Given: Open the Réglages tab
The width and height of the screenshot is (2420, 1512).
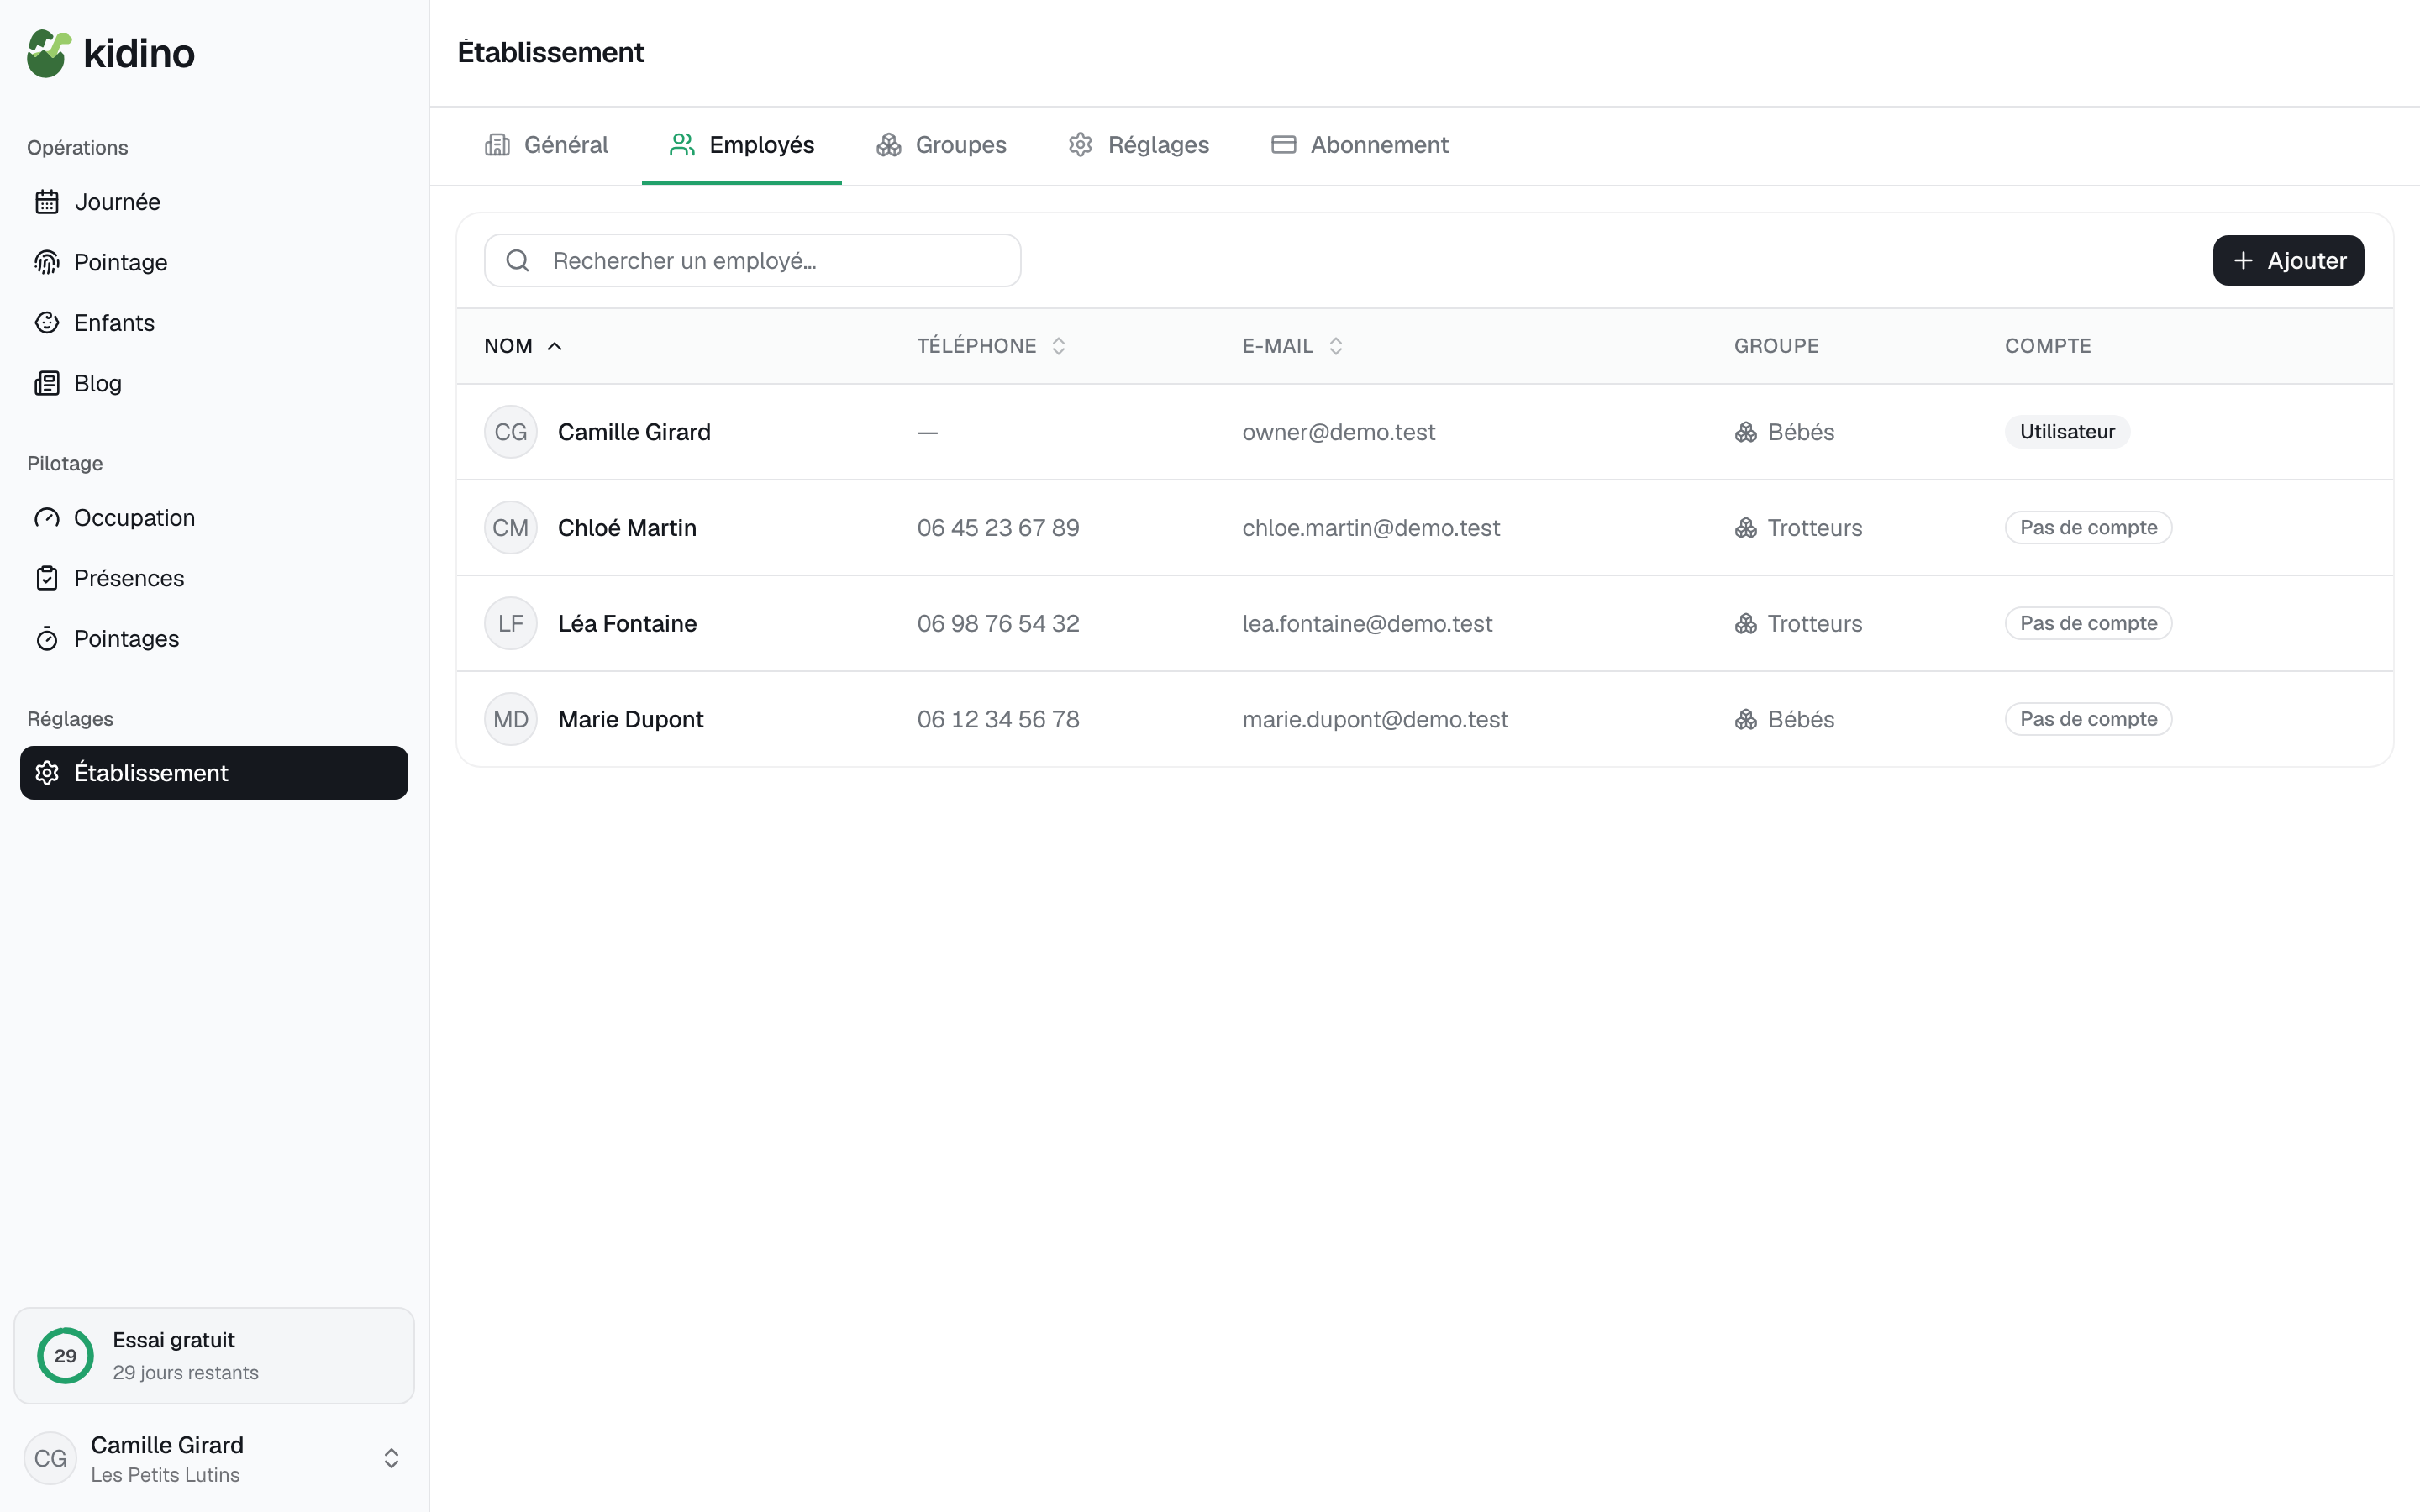Looking at the screenshot, I should (x=1139, y=145).
